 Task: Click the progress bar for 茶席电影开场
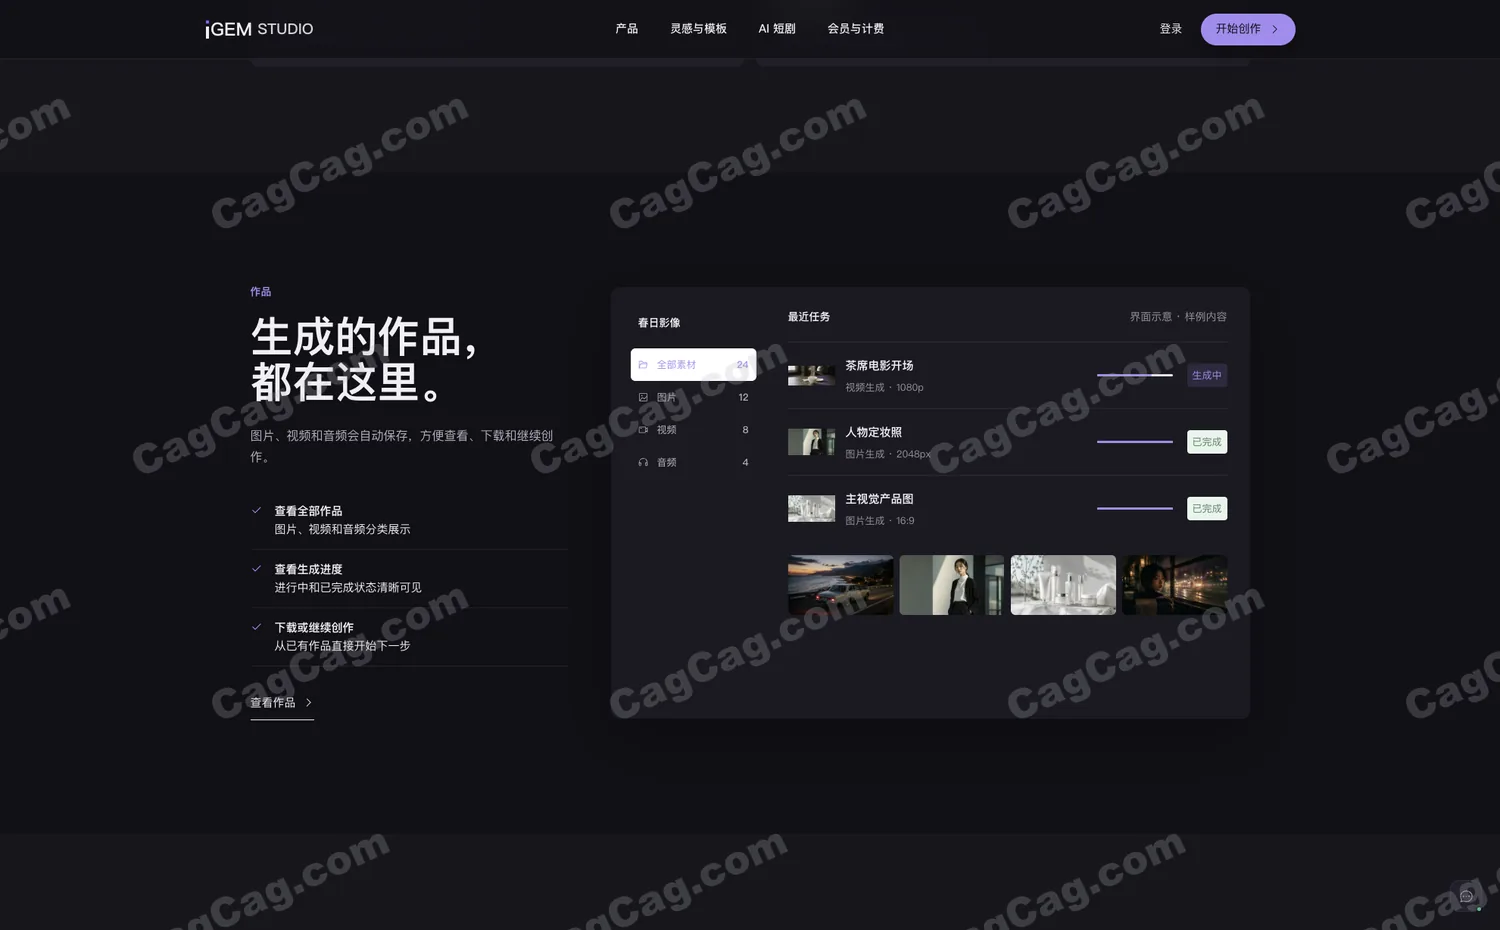(1135, 375)
